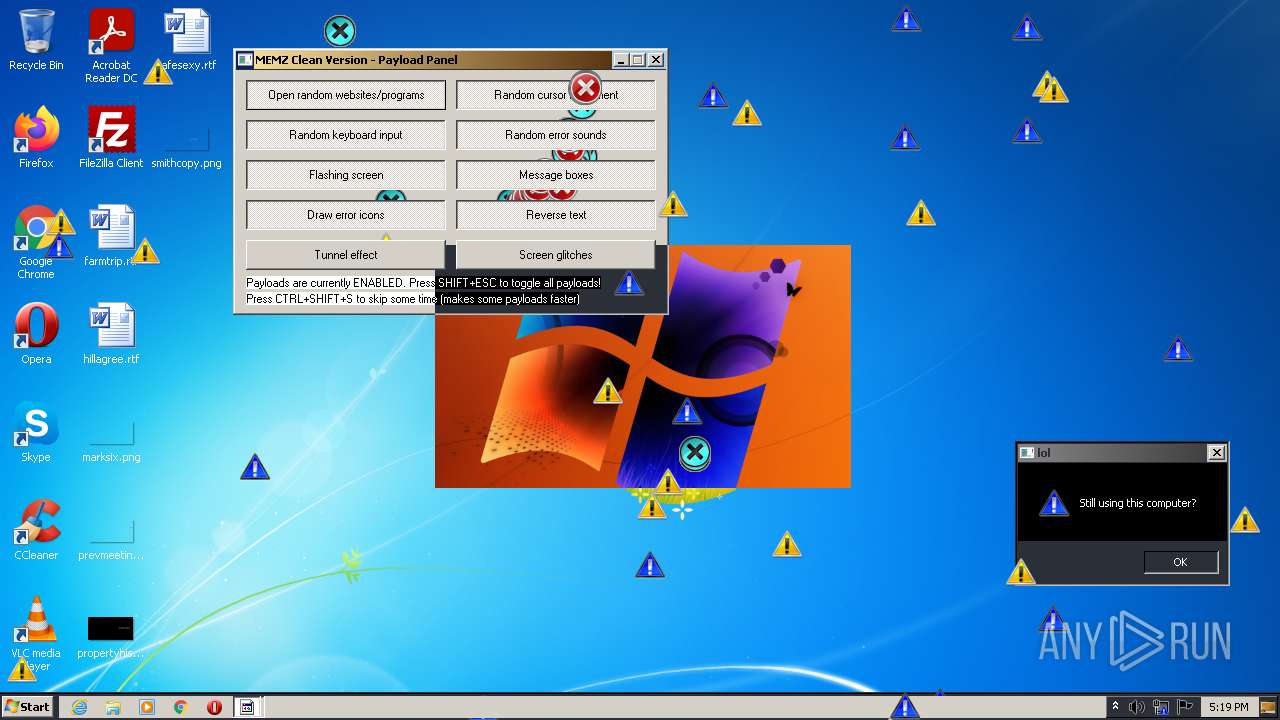The image size is (1280, 720).
Task: Open Windows Media Player taskbar icon
Action: point(147,707)
